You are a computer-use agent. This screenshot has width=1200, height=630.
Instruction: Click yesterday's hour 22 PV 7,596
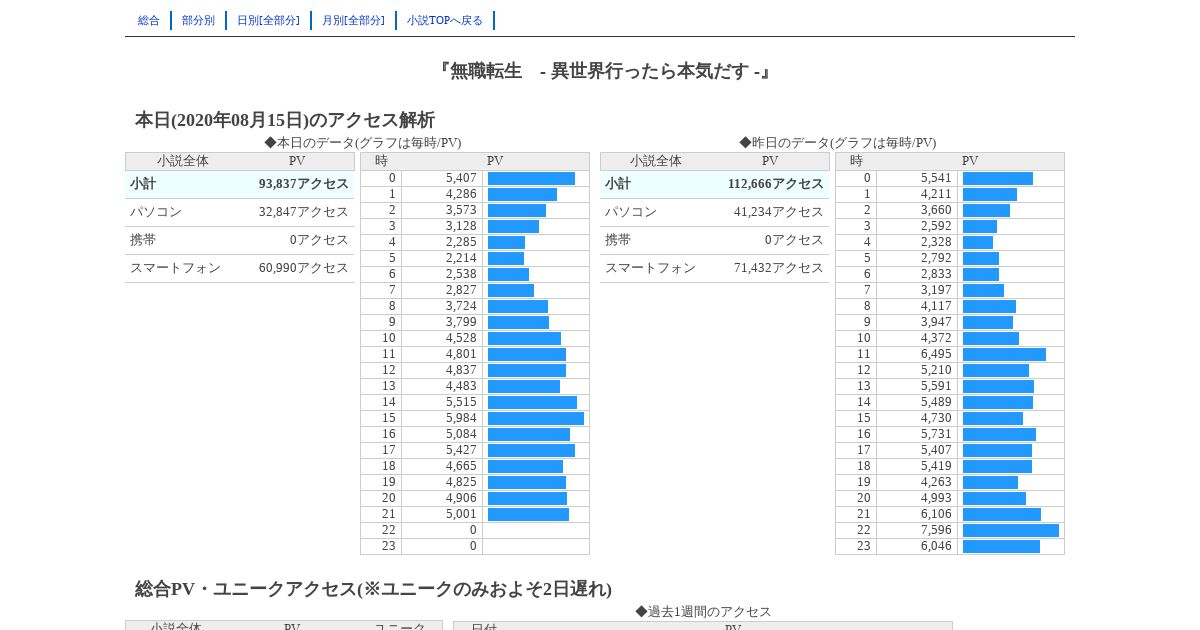(x=936, y=530)
